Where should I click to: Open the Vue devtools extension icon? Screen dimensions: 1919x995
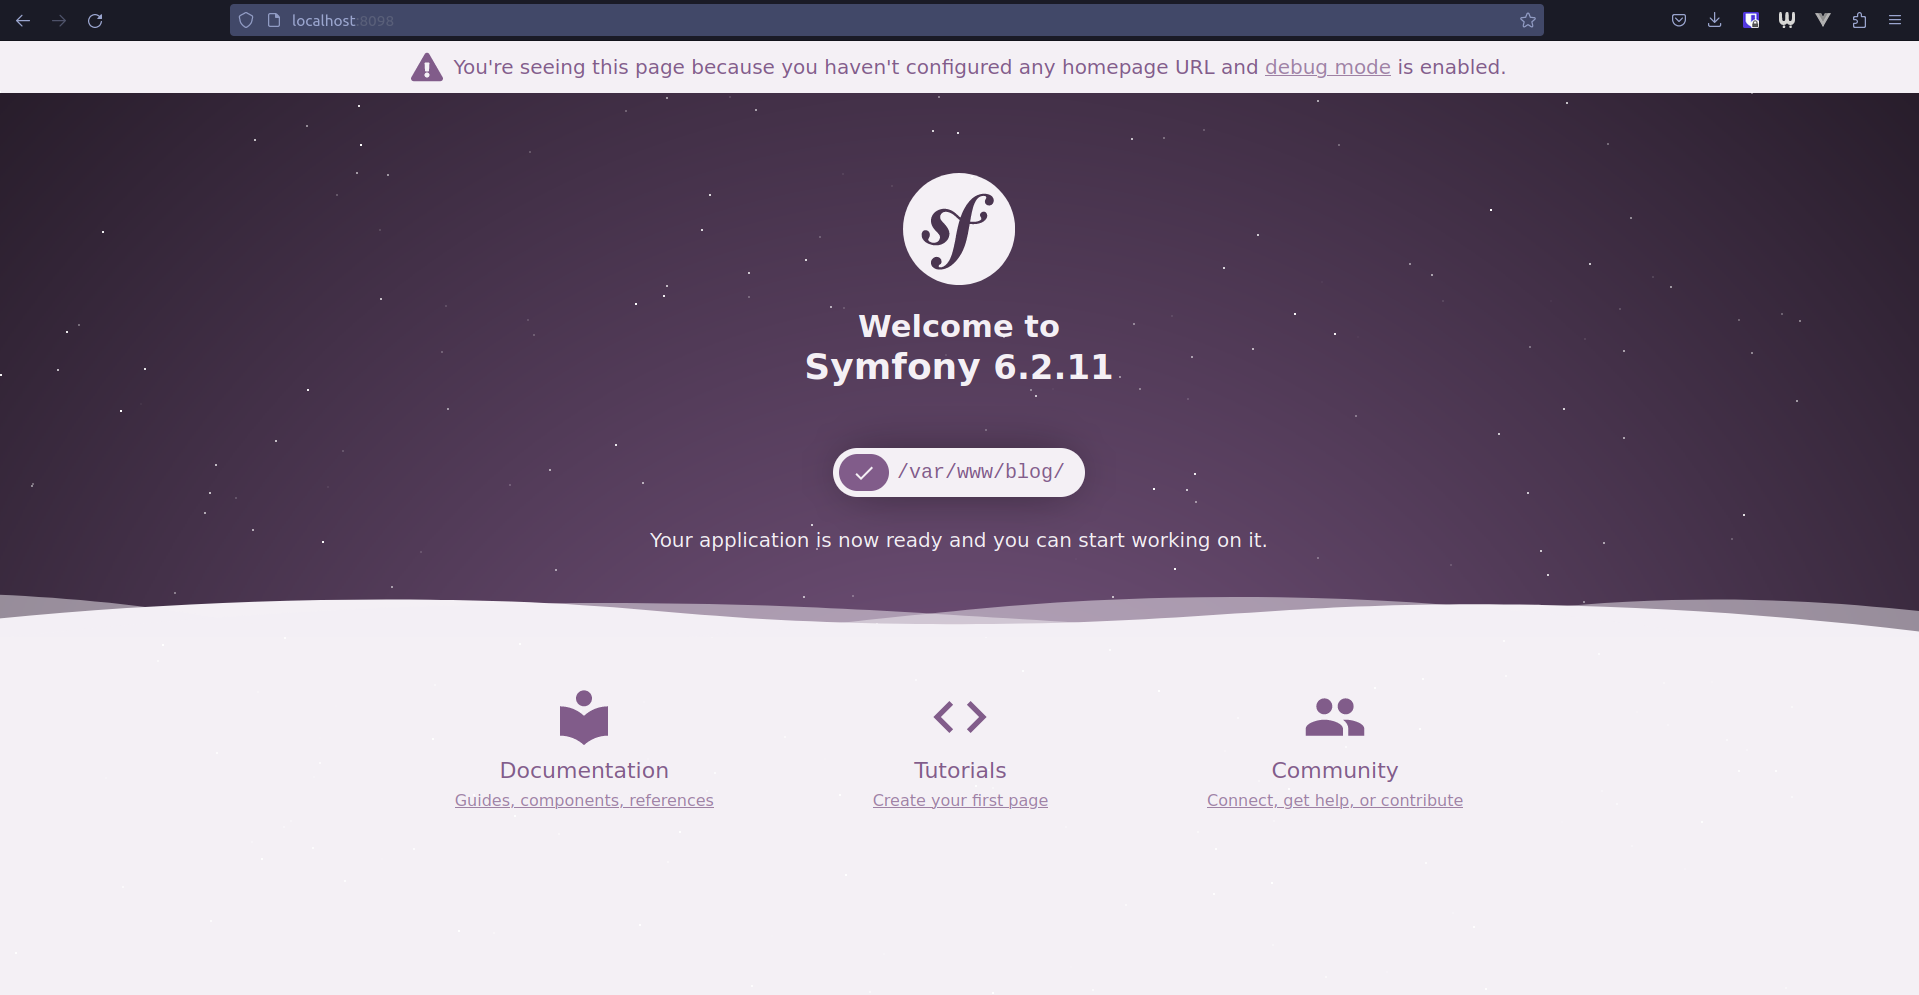point(1823,20)
